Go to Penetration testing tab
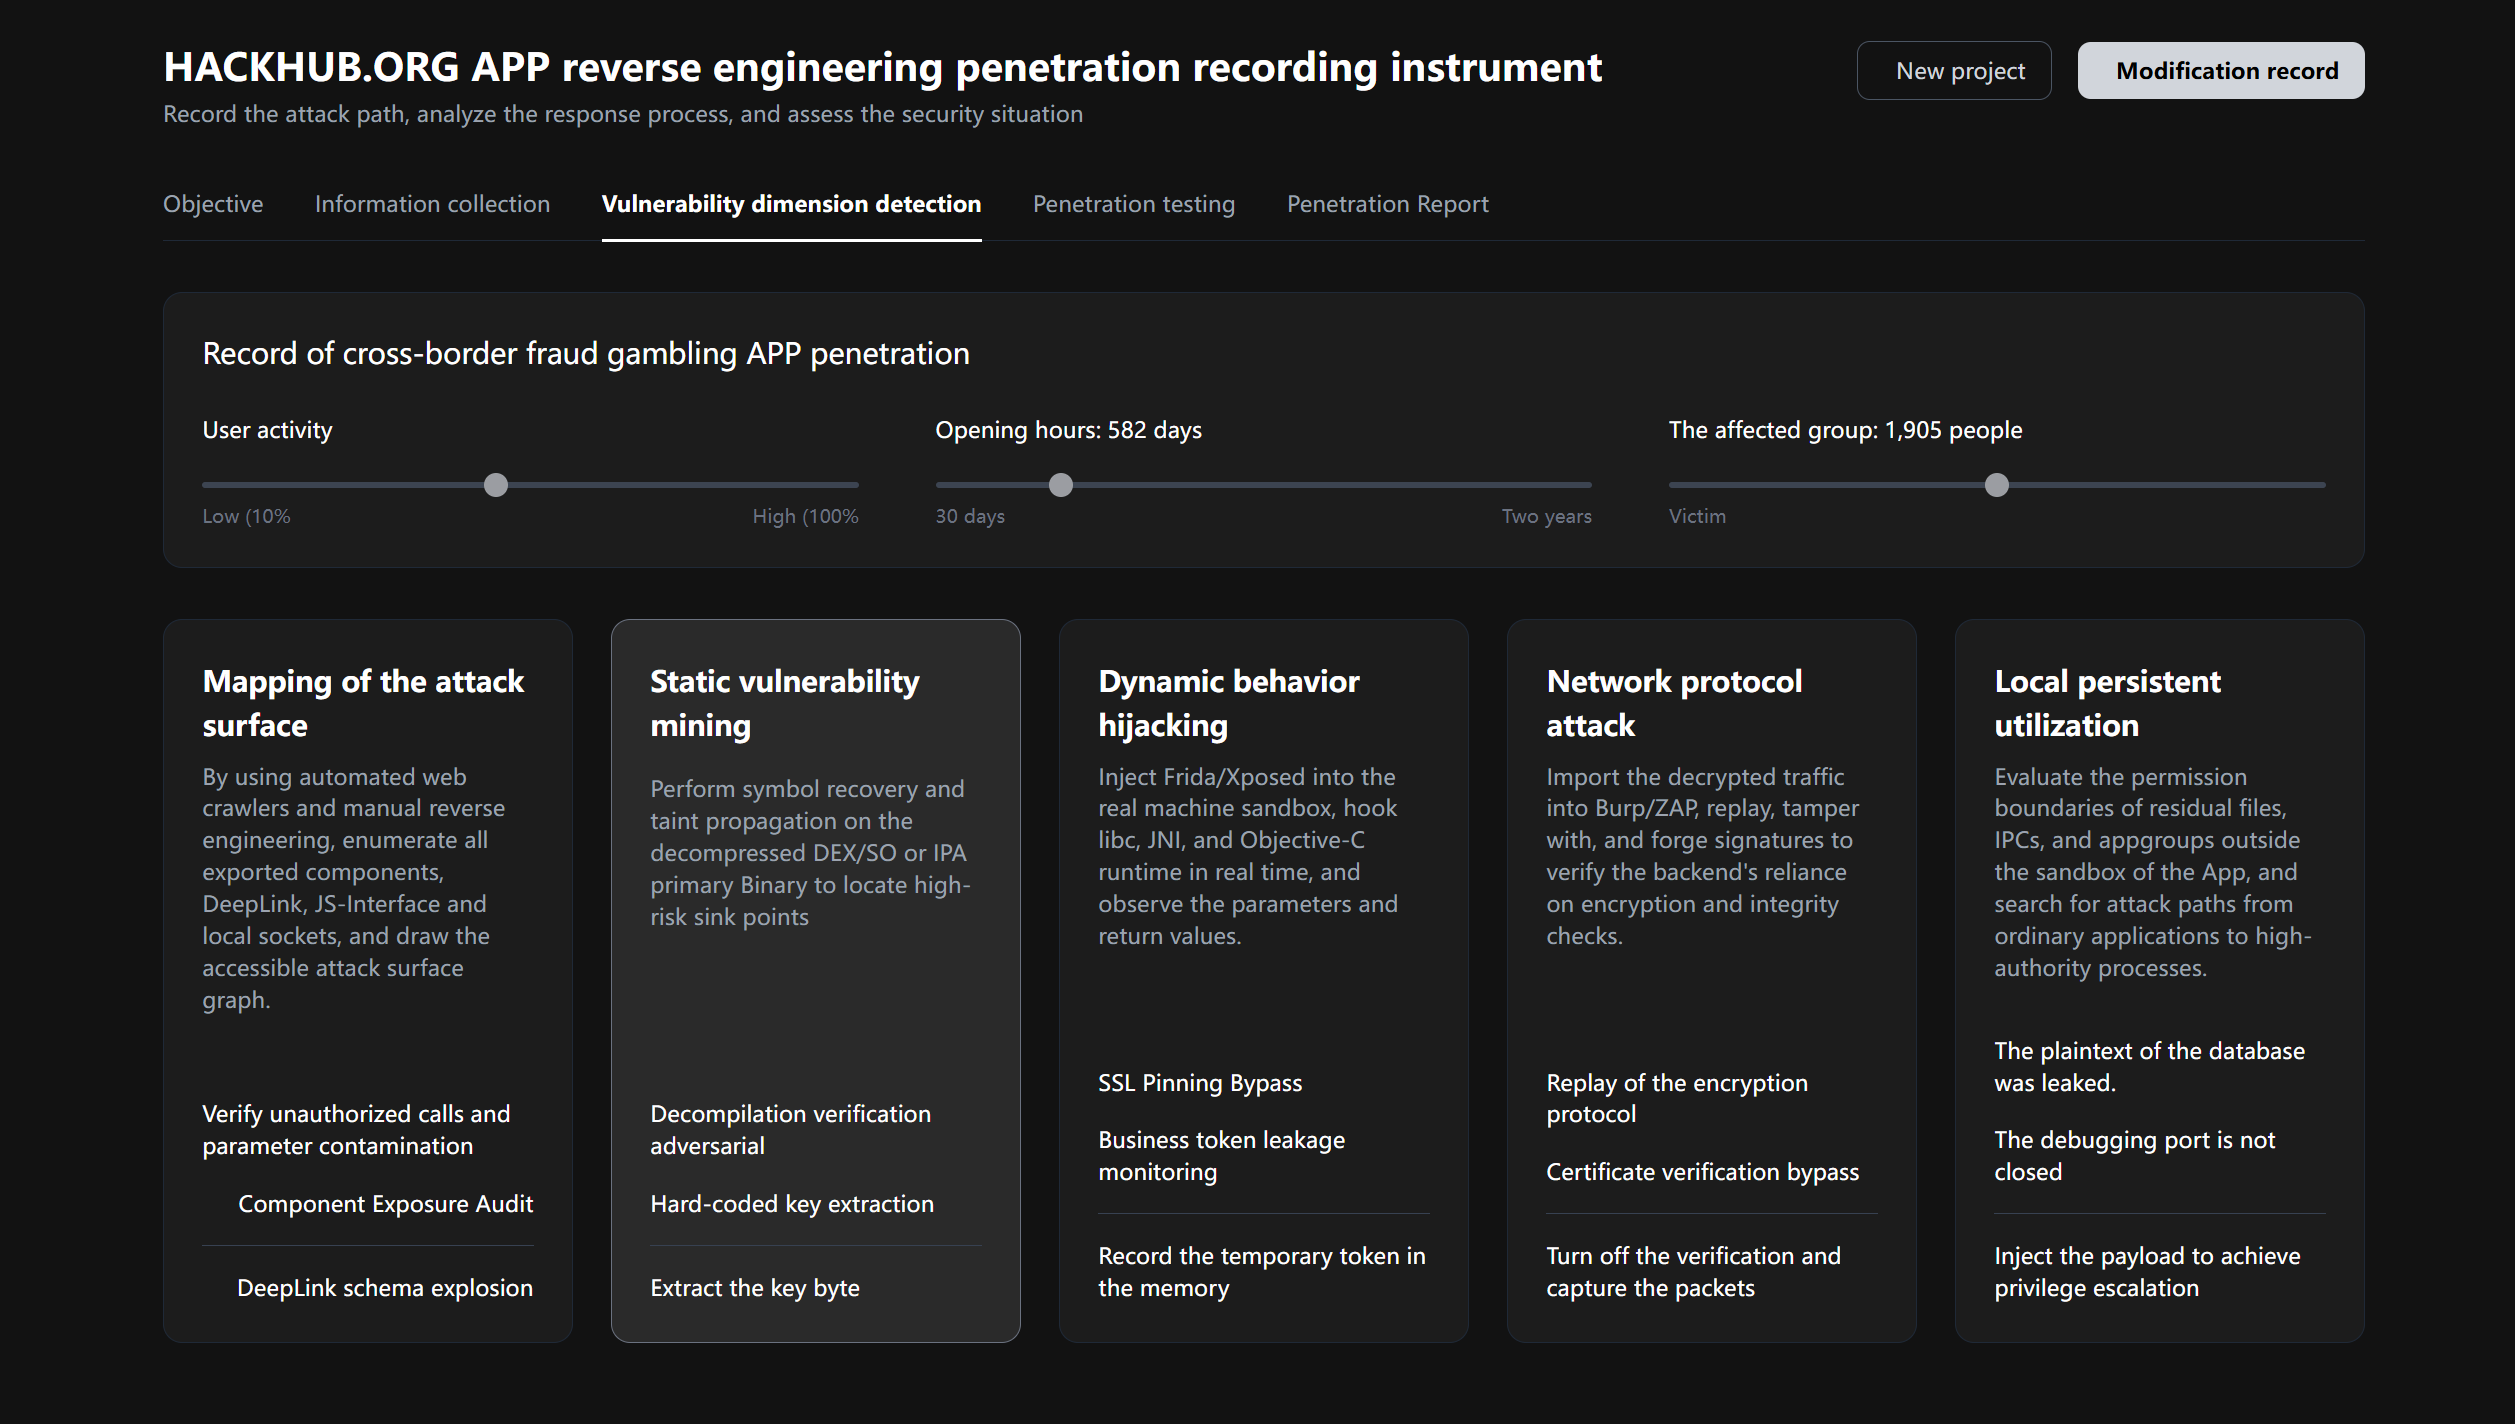Viewport: 2515px width, 1424px height. coord(1133,204)
